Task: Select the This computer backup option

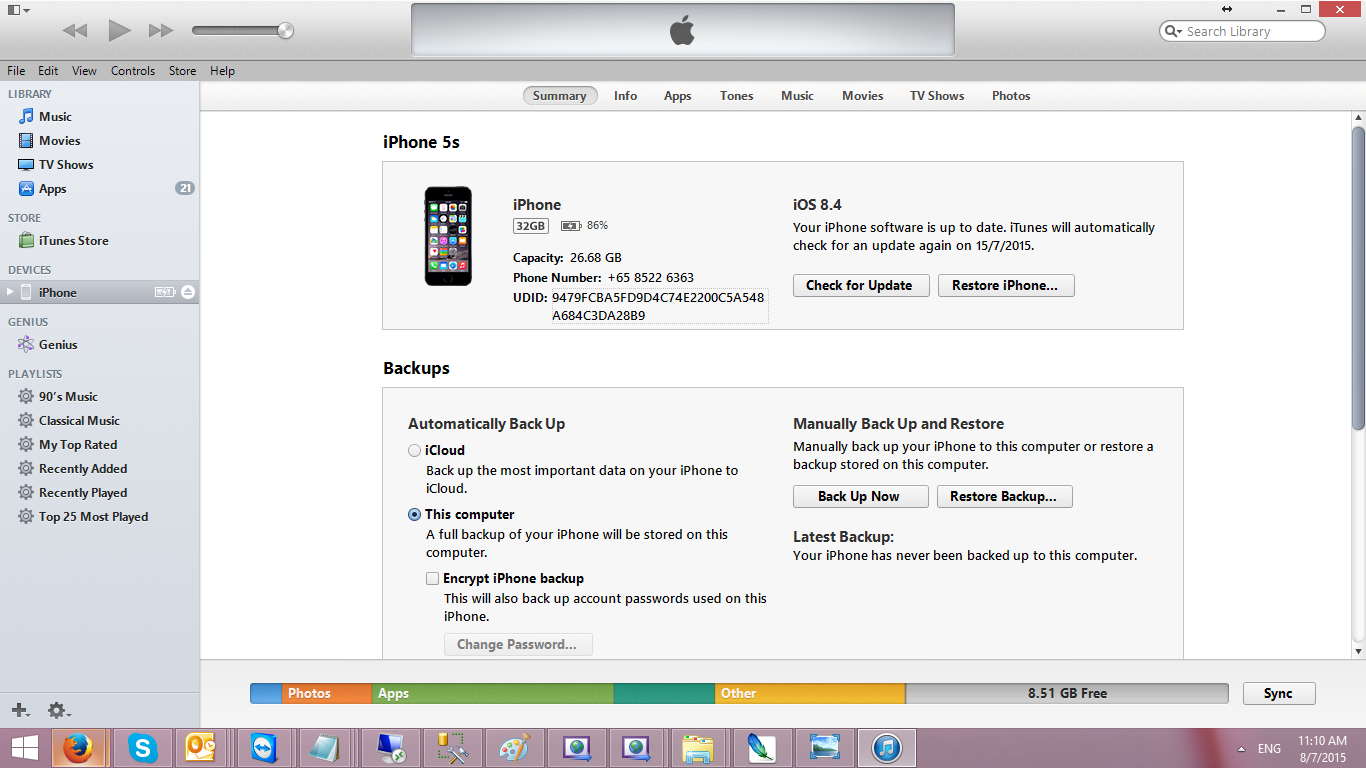Action: pos(414,515)
